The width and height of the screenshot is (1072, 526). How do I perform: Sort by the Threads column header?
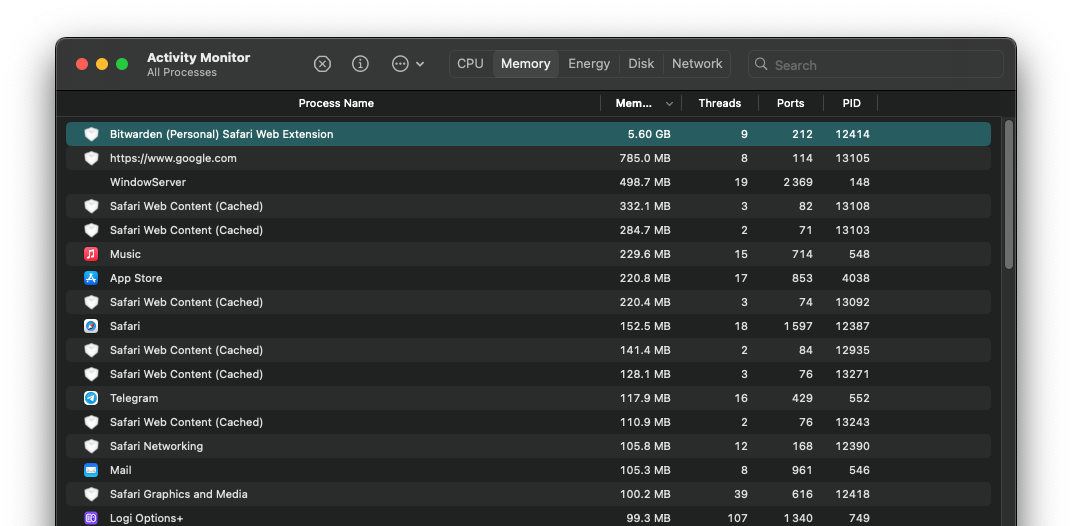719,103
